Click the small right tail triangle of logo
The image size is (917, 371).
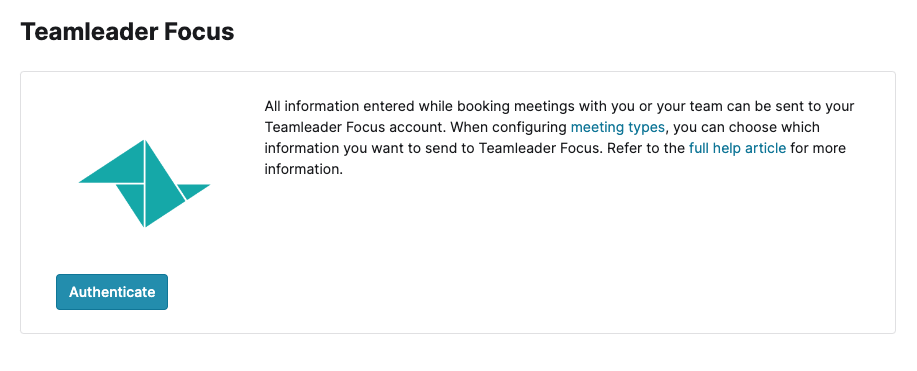click(x=191, y=190)
